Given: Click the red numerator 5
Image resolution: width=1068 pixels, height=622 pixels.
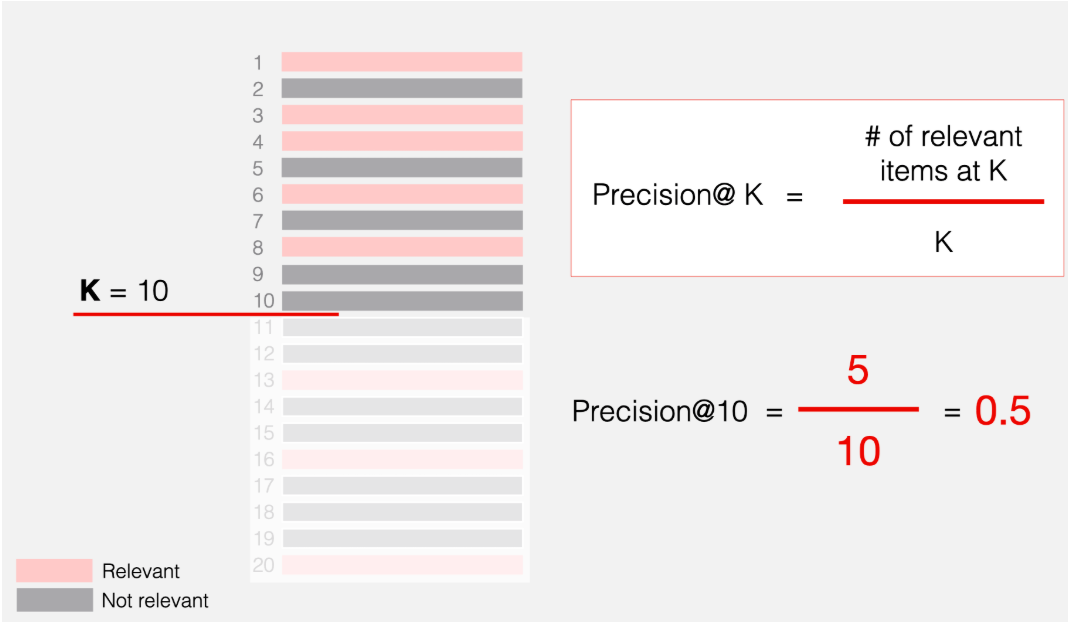Looking at the screenshot, I should click(x=857, y=372).
